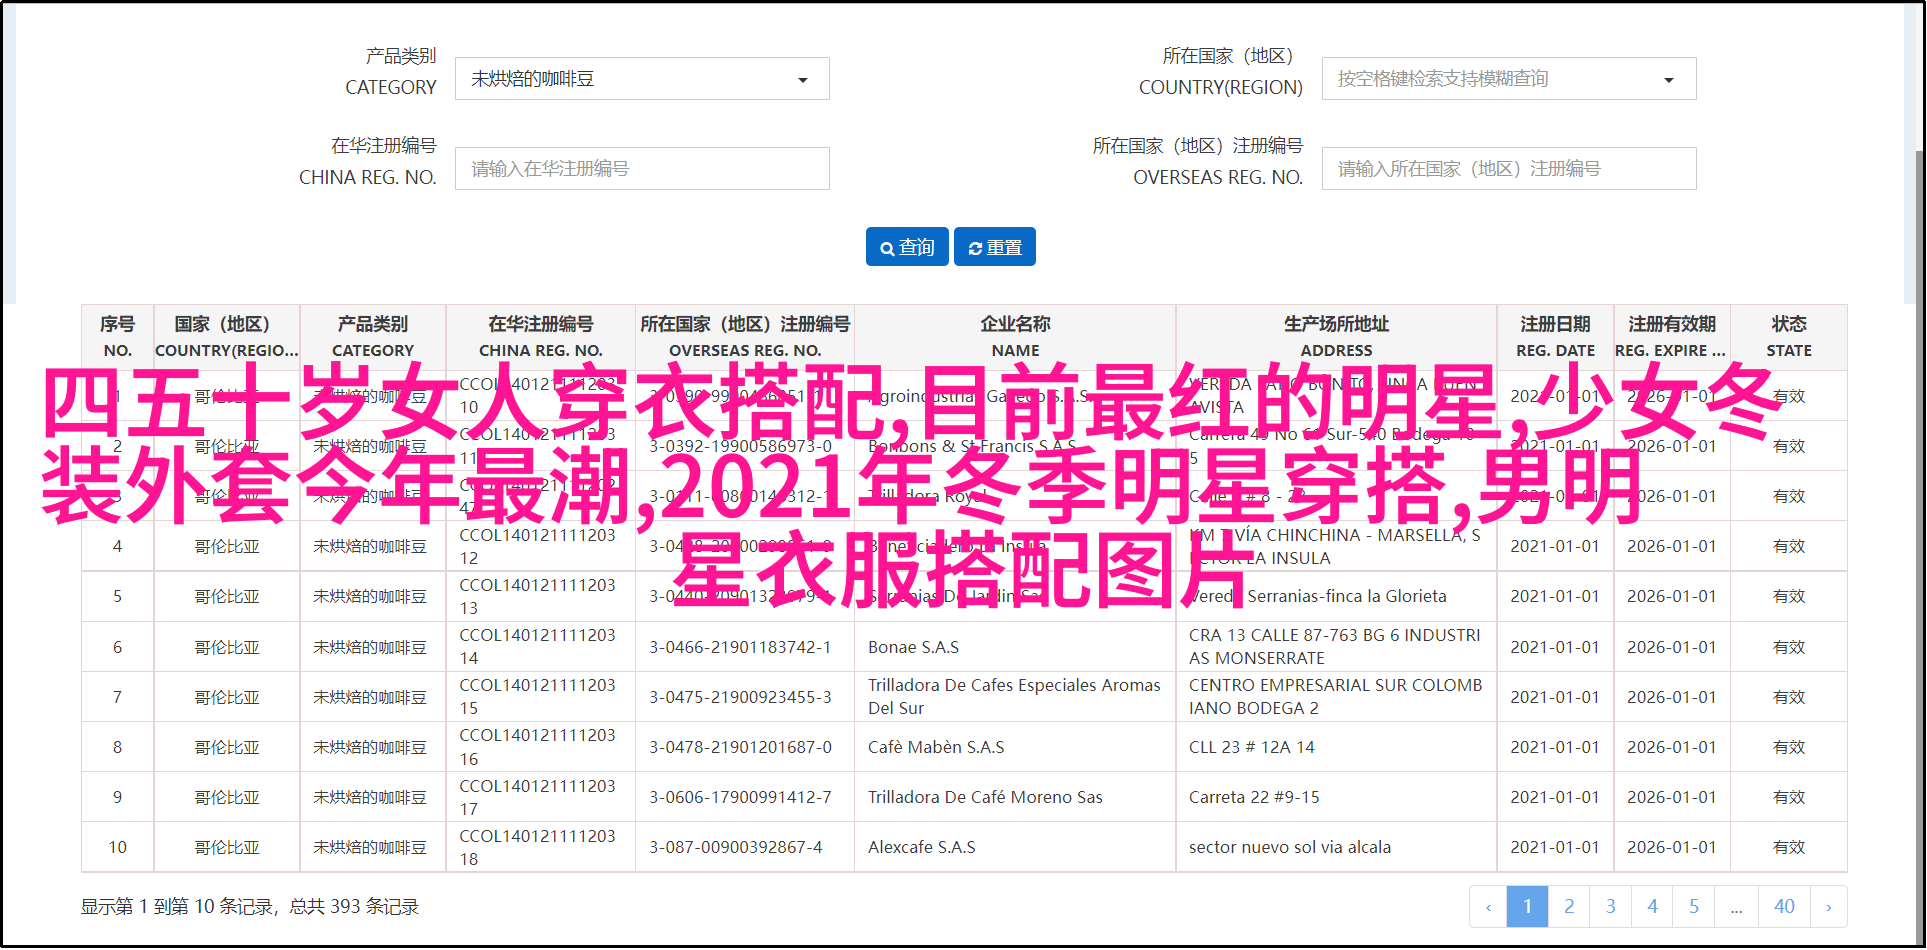Screen dimensions: 1927x950
Task: Expand the COUNTRY(REGION) dropdown
Action: coord(1508,79)
